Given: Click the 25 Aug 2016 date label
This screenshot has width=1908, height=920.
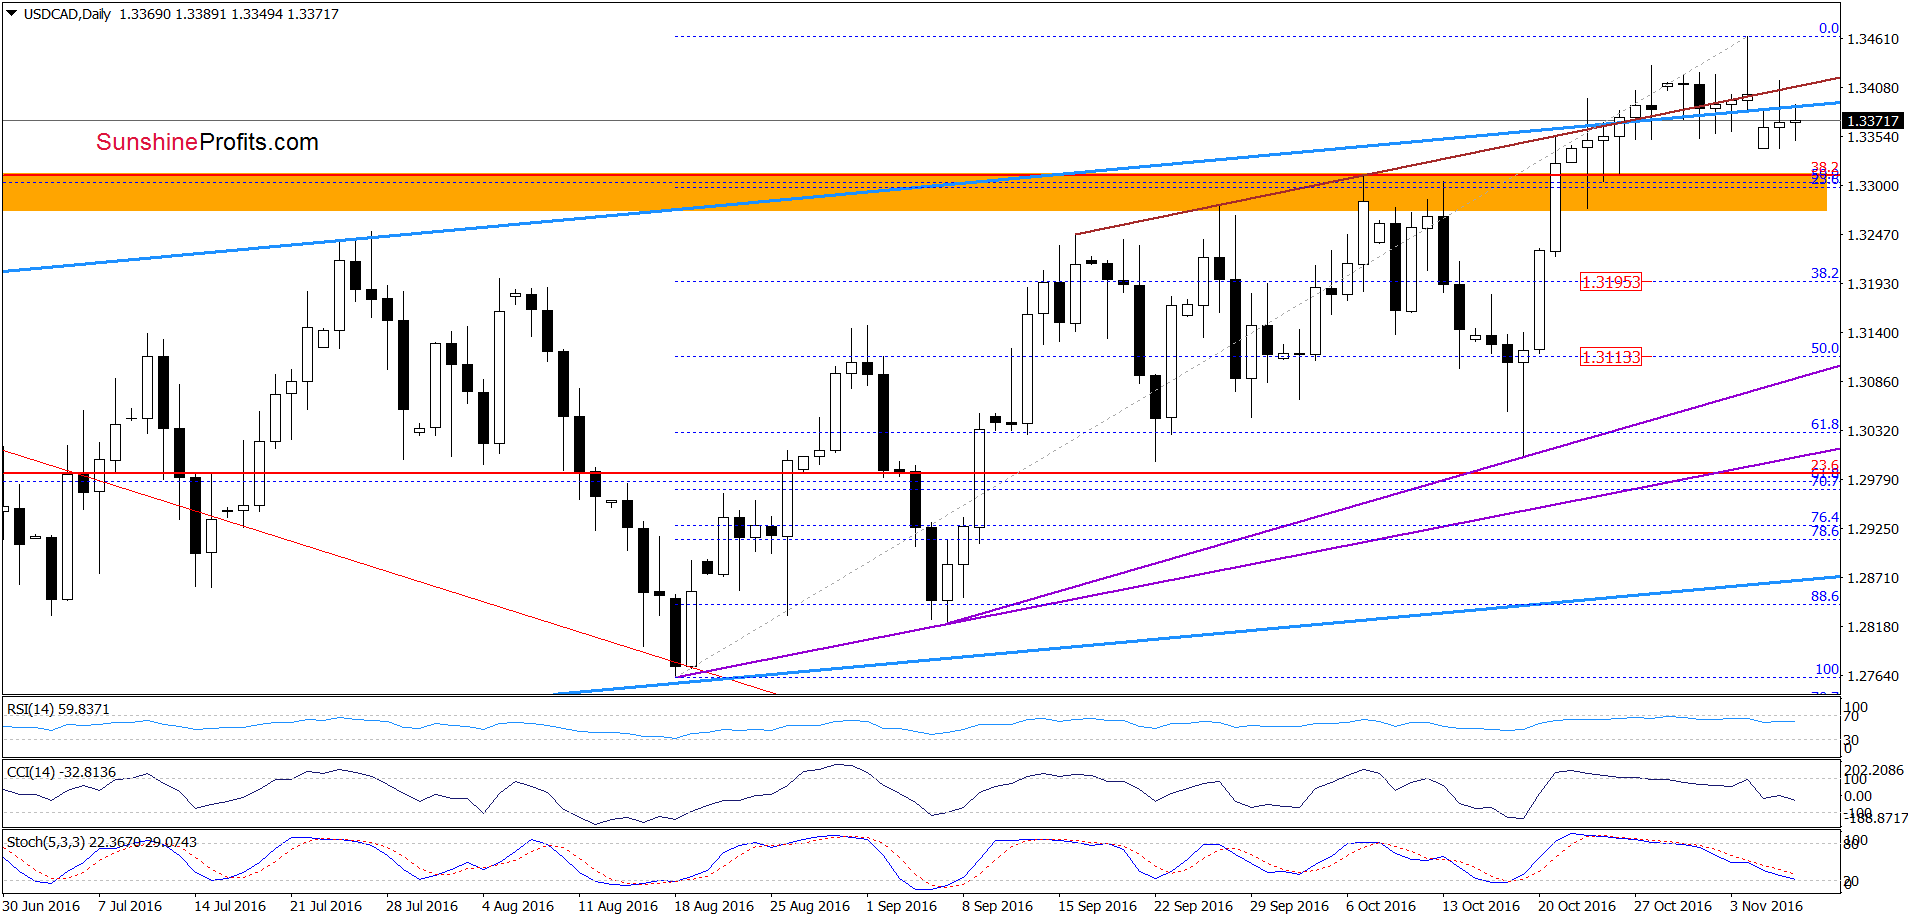Looking at the screenshot, I should click(x=810, y=906).
